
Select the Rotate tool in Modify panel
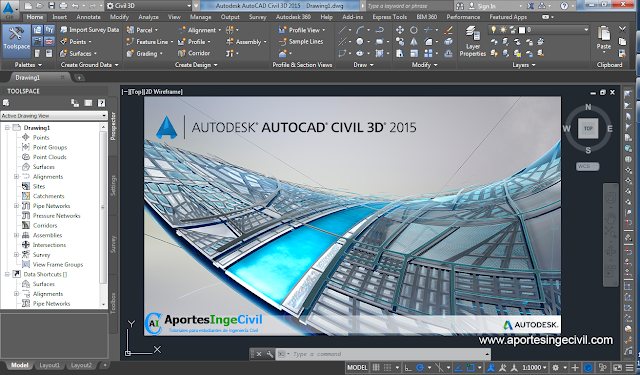(414, 30)
